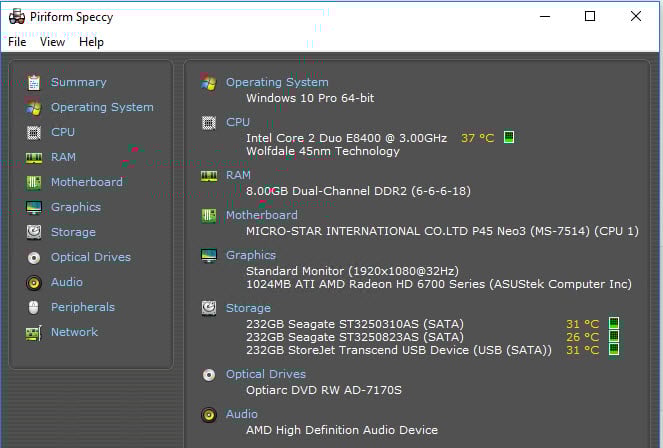Click the Optical Drives icon in summary panel

pos(209,374)
